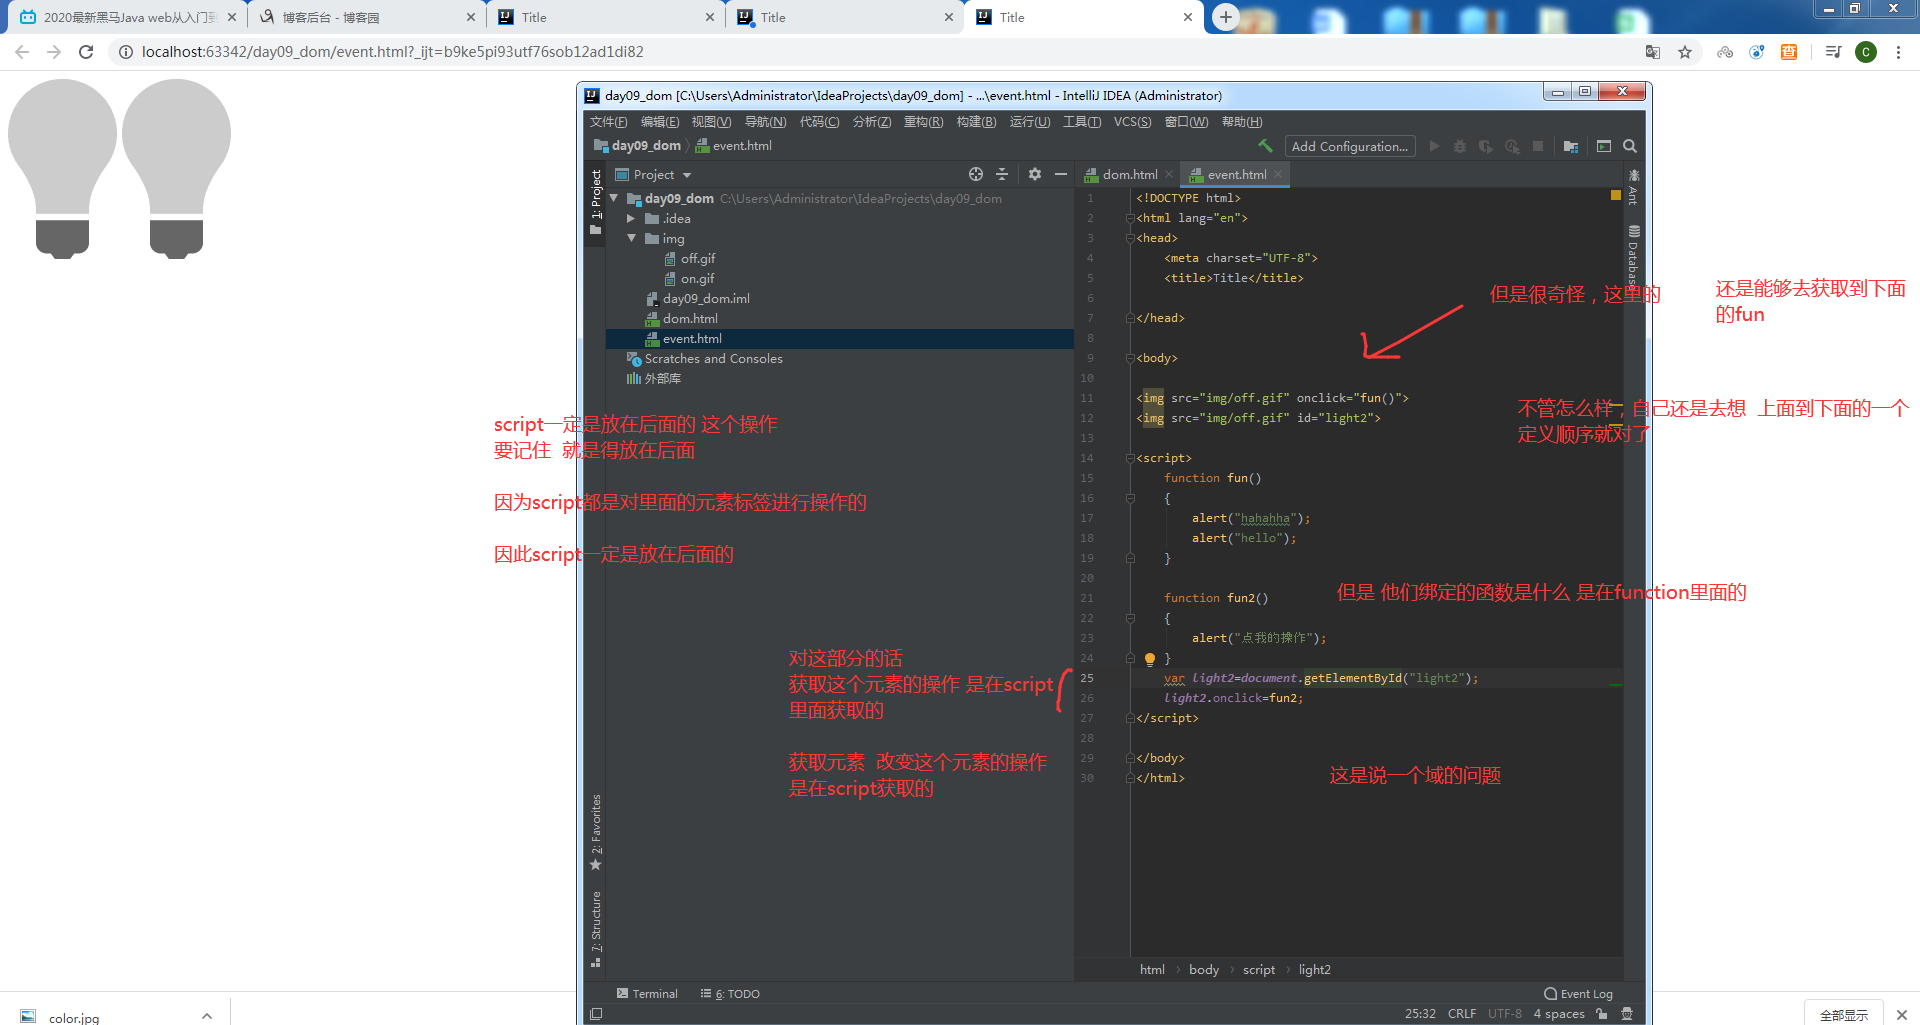Click the blue circular extension icon in Chrome
Screen dimensions: 1920x1025
1757,52
